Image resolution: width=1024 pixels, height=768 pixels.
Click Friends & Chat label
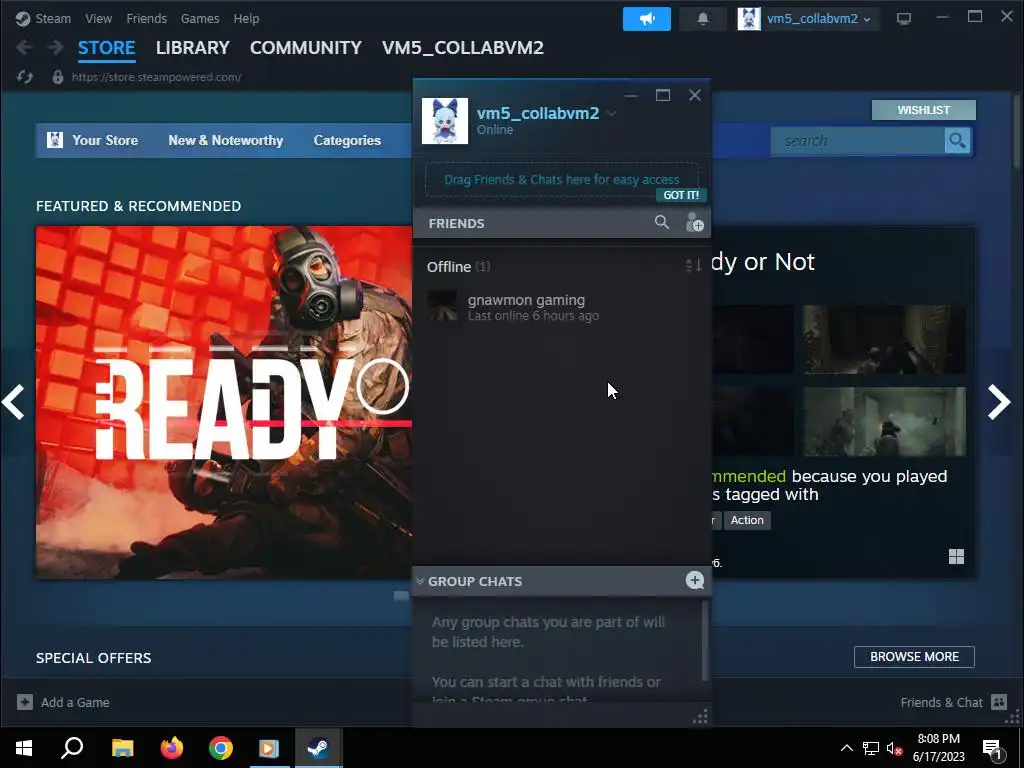[x=941, y=702]
